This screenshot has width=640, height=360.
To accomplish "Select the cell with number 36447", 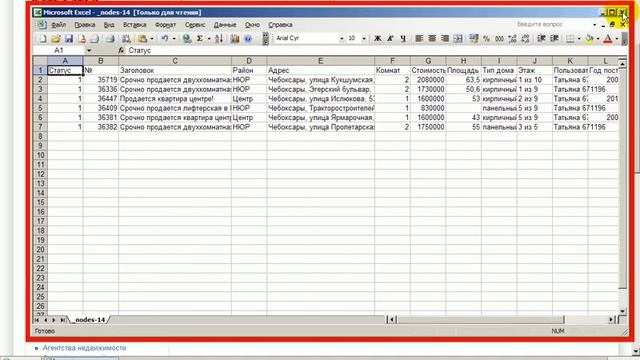I will pos(100,98).
